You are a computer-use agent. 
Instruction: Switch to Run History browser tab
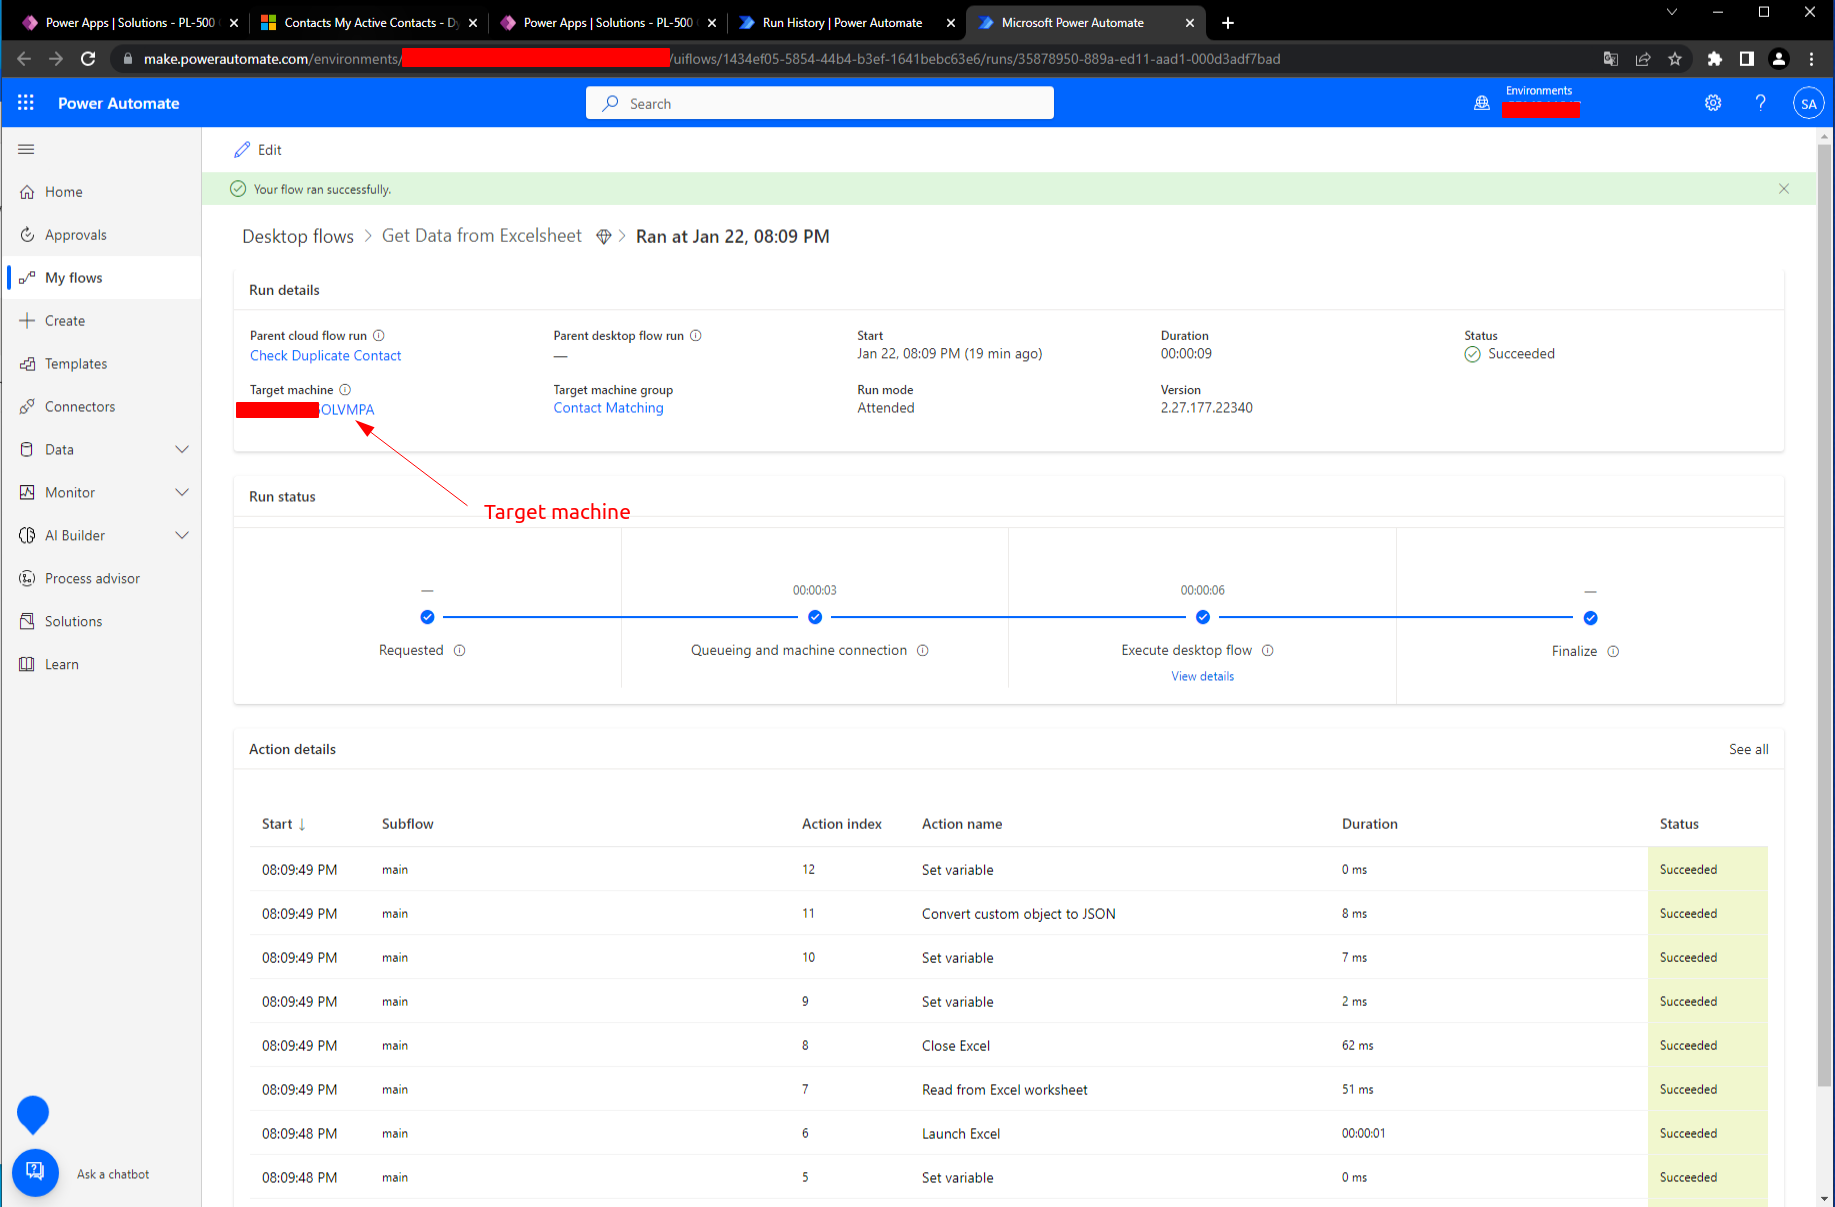[x=842, y=22]
